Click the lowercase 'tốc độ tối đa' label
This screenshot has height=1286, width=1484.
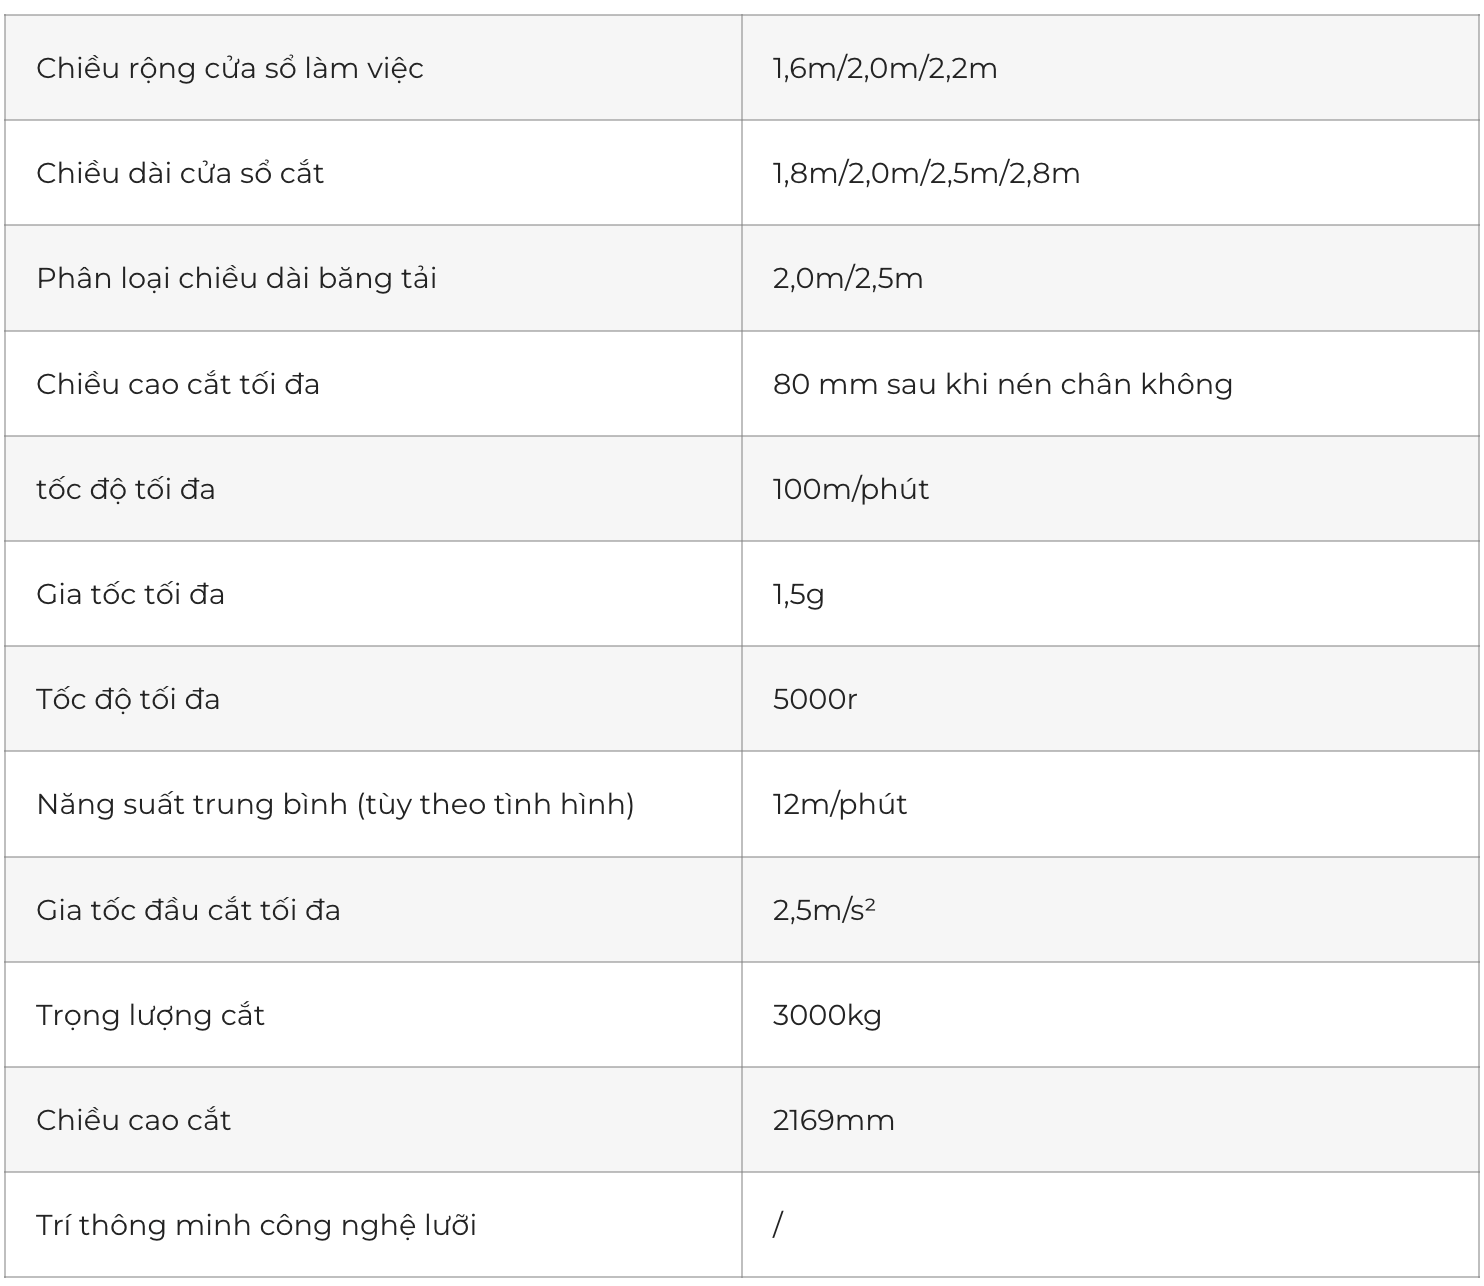pyautogui.click(x=126, y=489)
